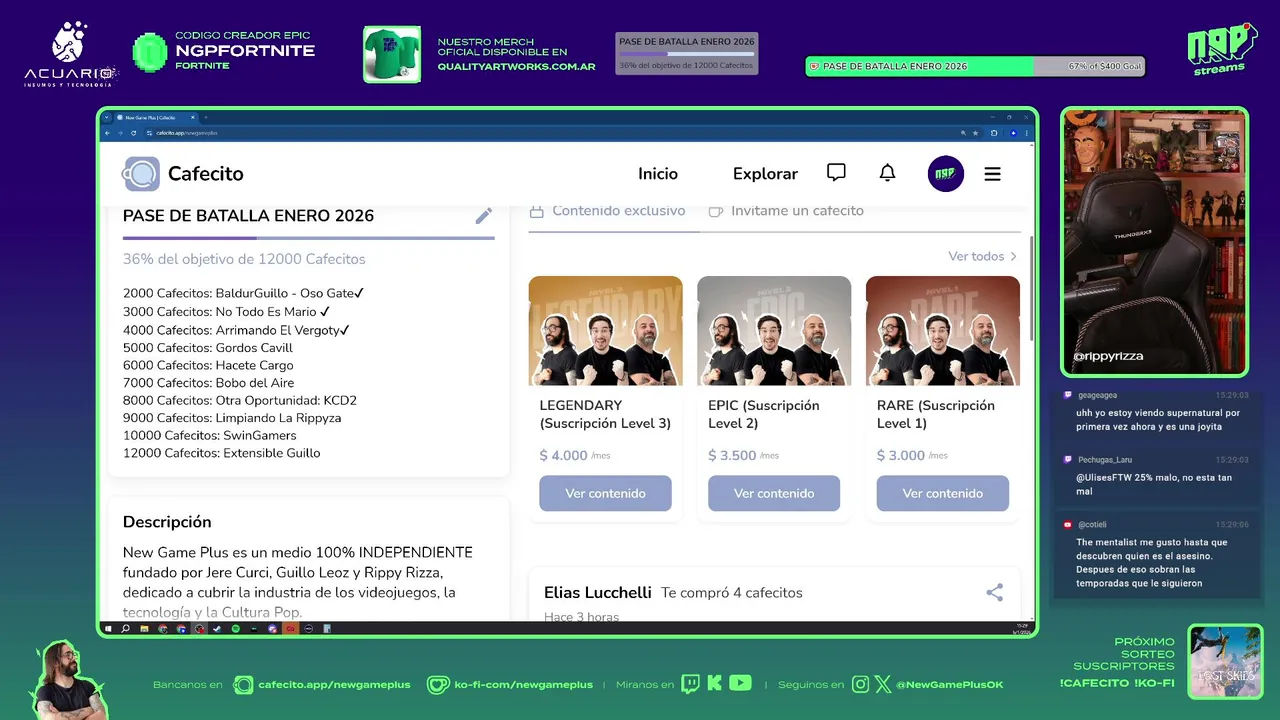Click the page vertical scrollbar
Screen dimensions: 1280x720
click(1030, 290)
